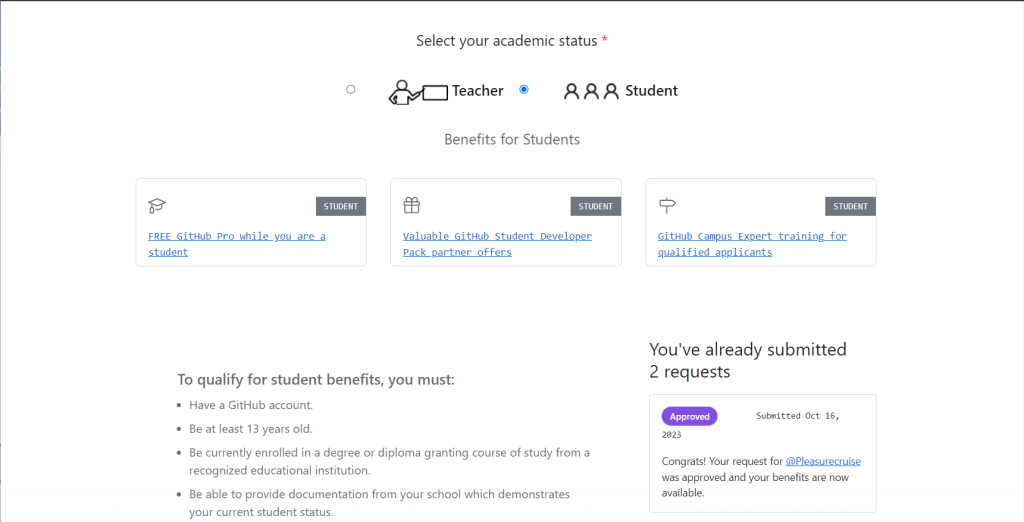Click the already submitted 2 requests heading

click(747, 360)
